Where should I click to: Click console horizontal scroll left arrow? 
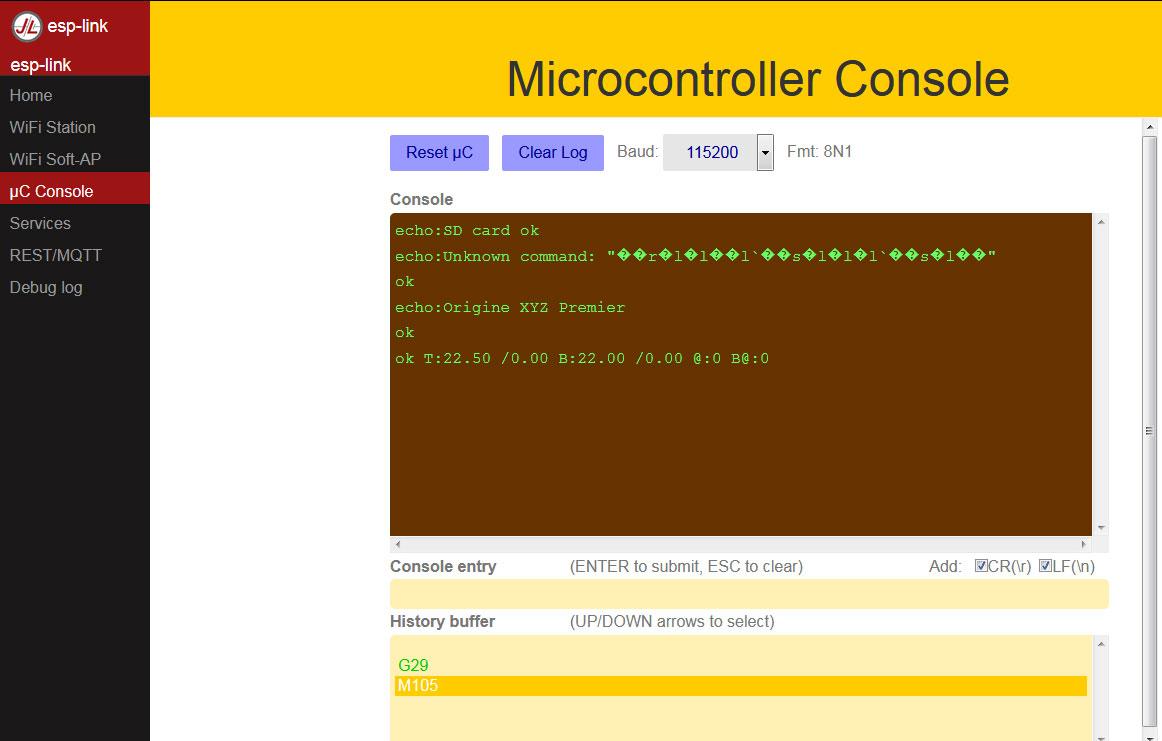[398, 544]
